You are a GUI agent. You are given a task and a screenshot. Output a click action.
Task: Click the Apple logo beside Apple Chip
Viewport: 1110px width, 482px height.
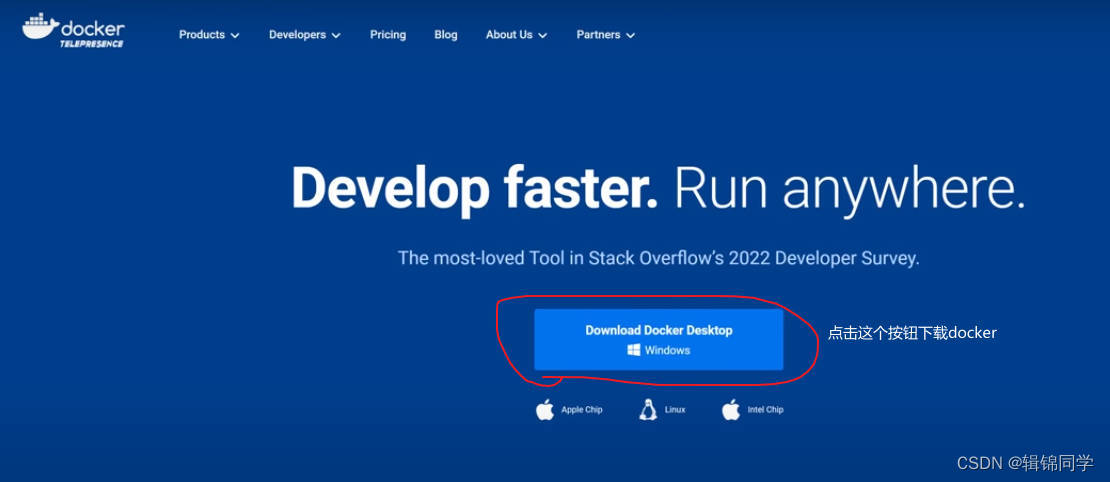545,410
